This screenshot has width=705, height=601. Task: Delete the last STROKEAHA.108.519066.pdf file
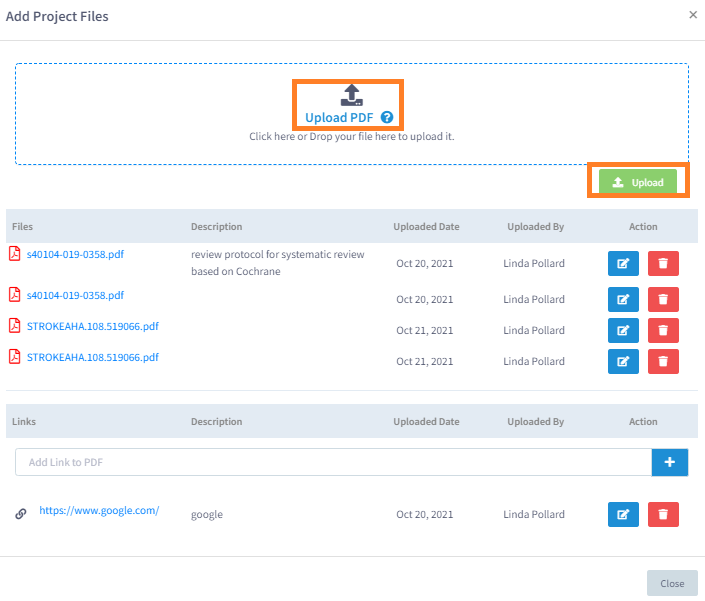[x=663, y=361]
